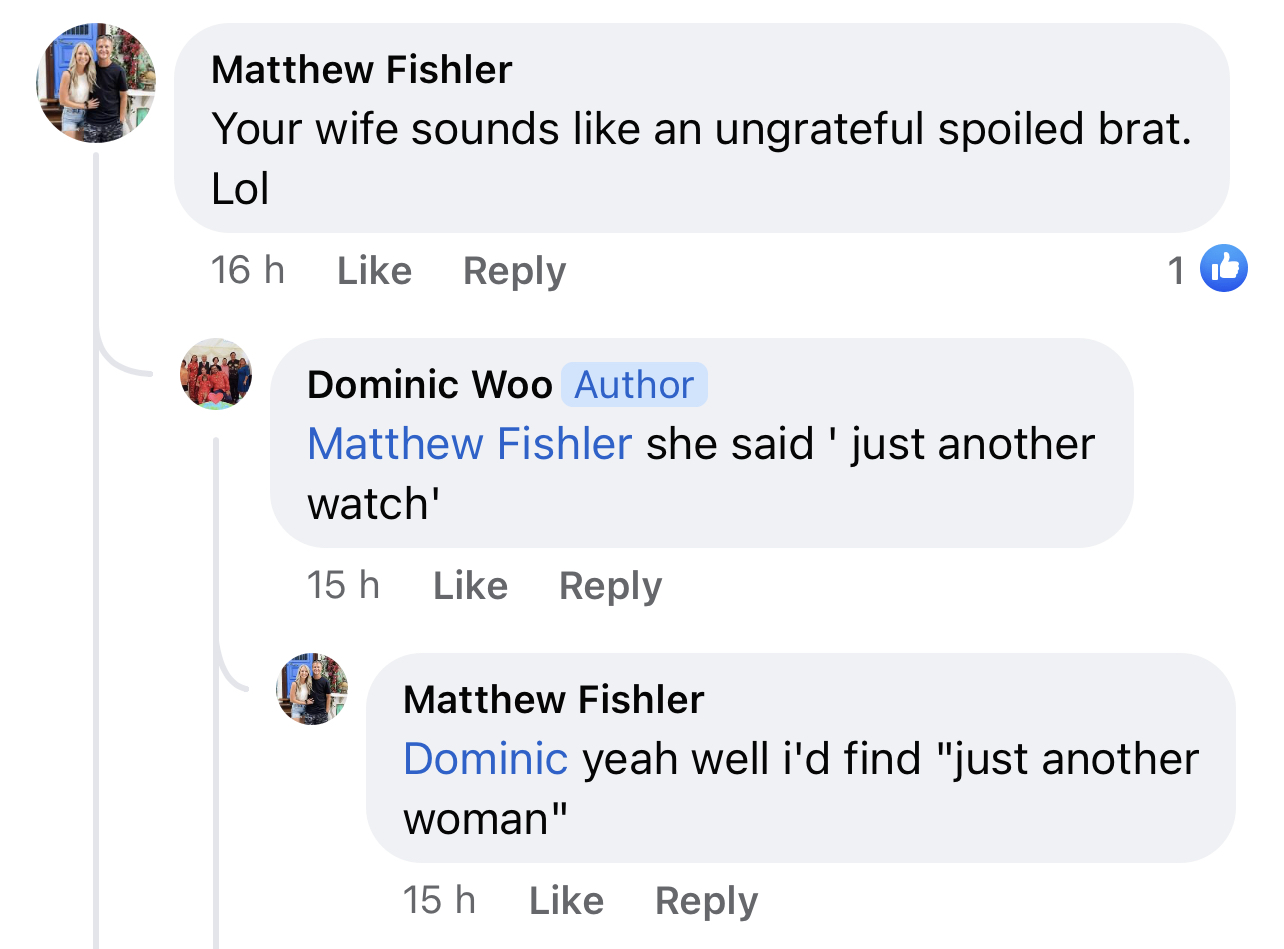Open Dominic Woo's profile picture

(216, 374)
